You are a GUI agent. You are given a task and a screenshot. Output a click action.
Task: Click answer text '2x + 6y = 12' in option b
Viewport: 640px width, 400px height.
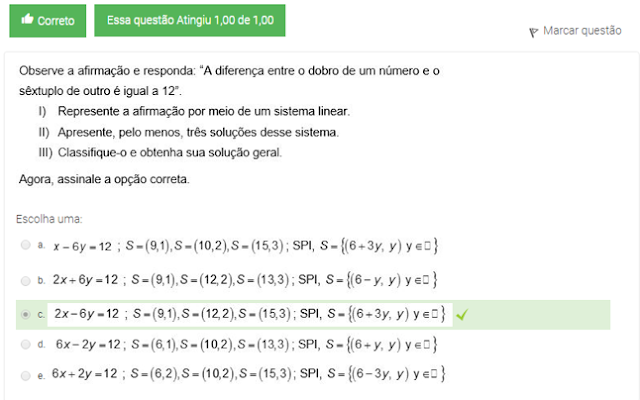coord(86,280)
